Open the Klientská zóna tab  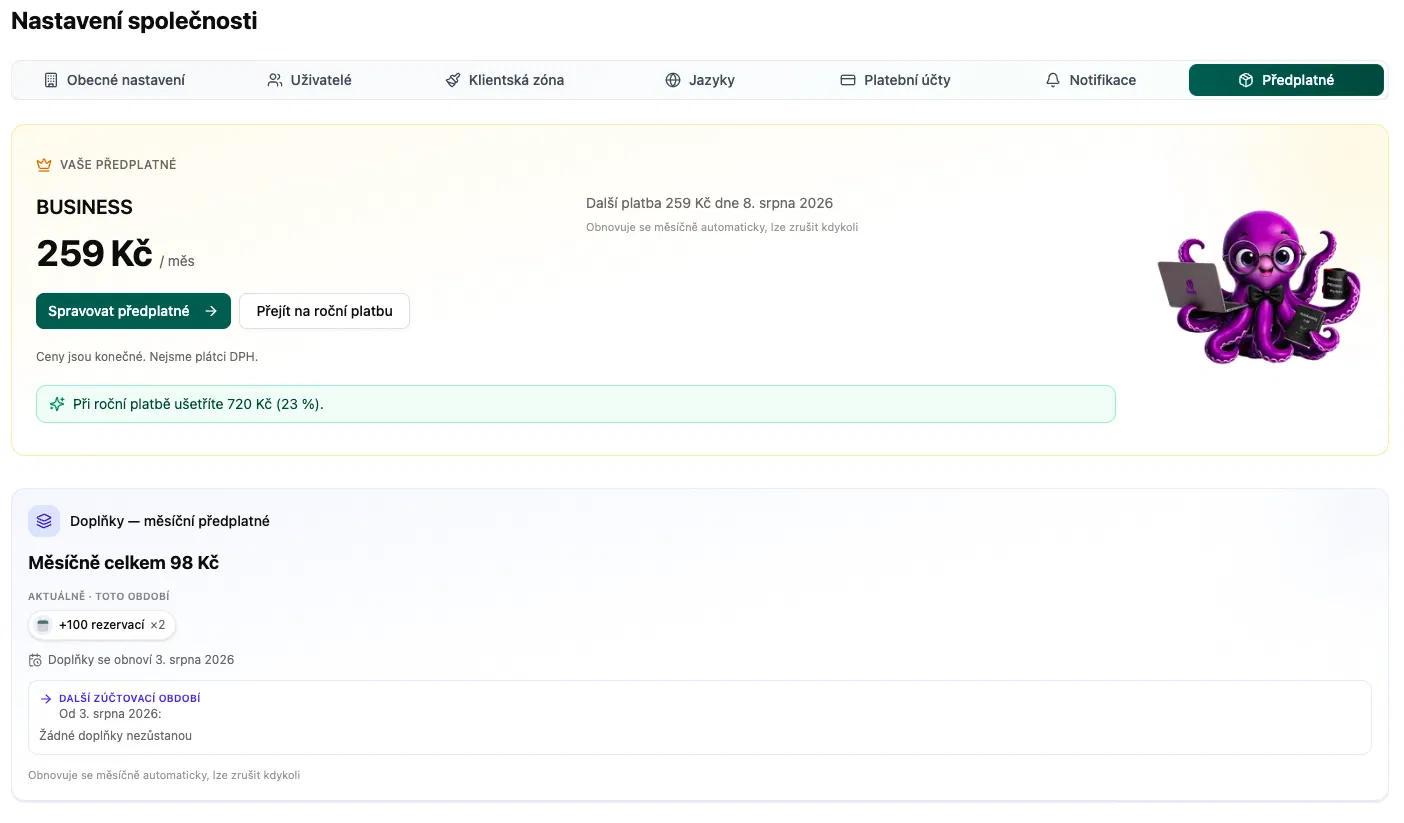[504, 80]
